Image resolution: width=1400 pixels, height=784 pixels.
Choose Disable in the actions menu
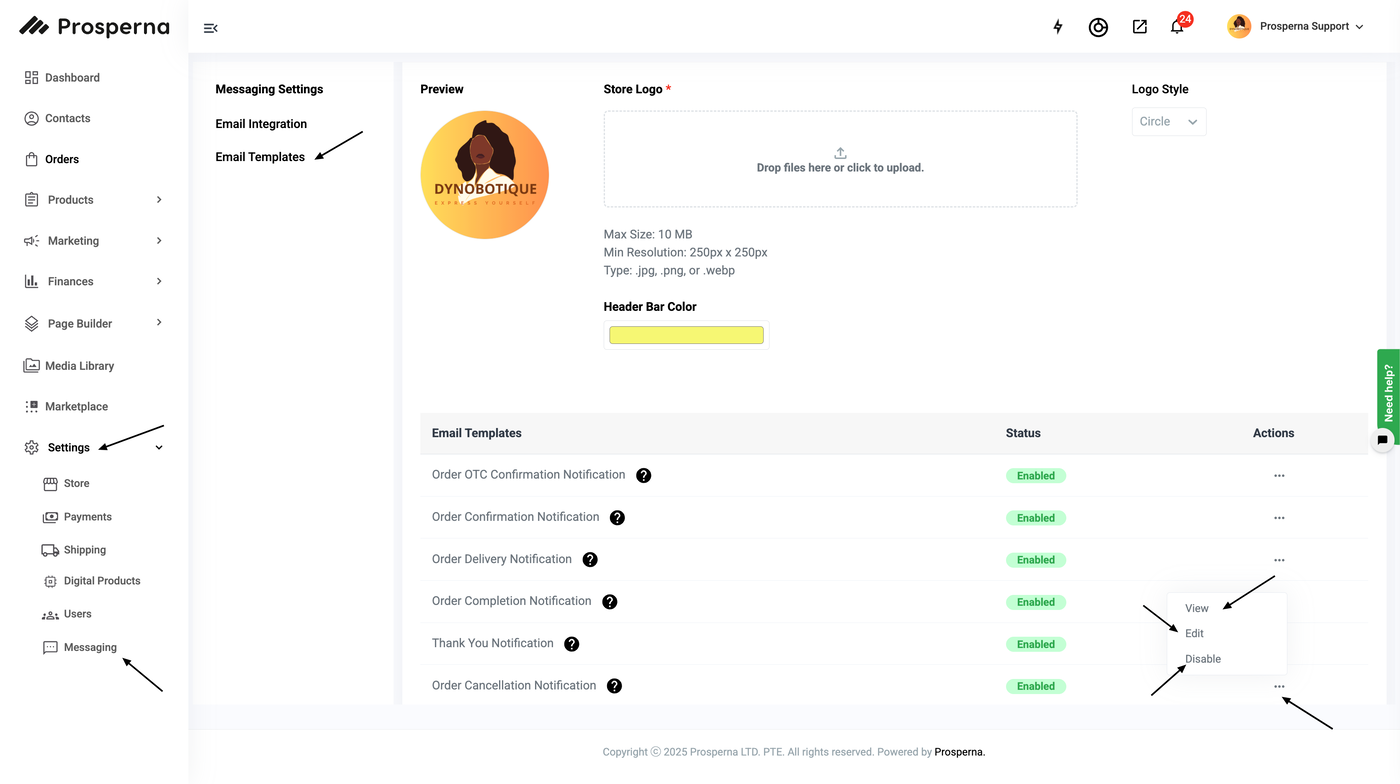coord(1203,659)
